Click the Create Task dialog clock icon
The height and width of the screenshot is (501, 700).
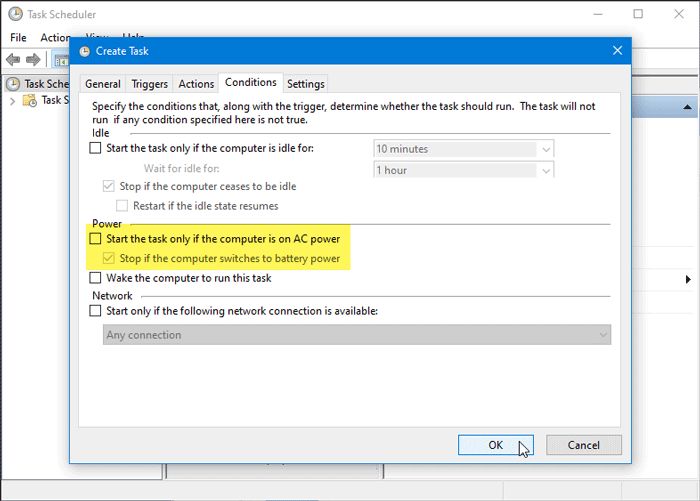[83, 50]
